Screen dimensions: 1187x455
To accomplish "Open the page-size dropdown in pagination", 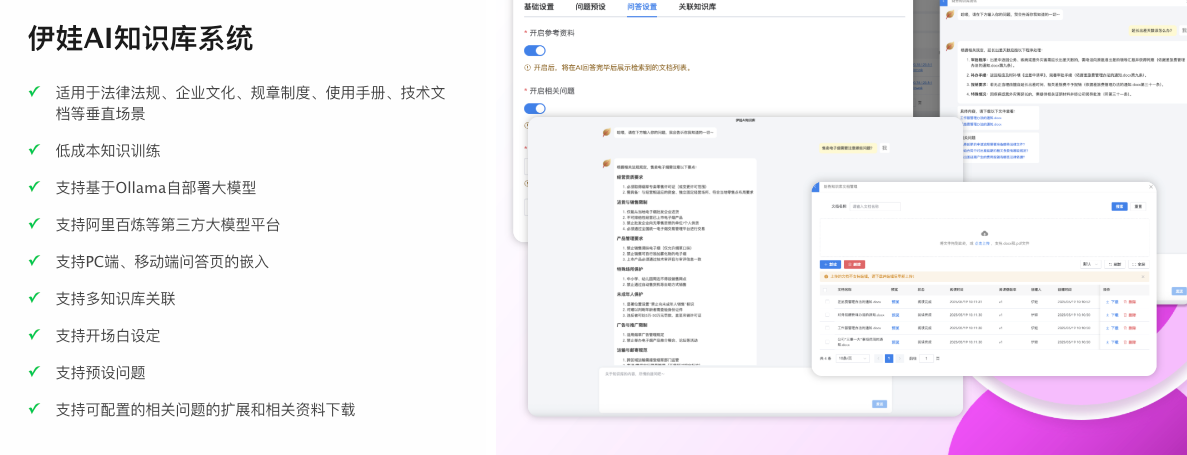I will click(x=852, y=358).
